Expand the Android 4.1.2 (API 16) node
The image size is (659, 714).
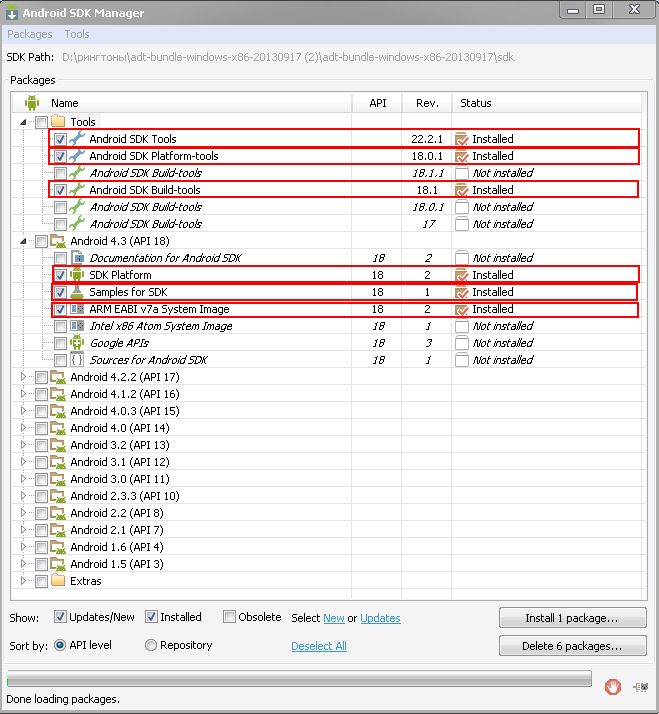23,394
